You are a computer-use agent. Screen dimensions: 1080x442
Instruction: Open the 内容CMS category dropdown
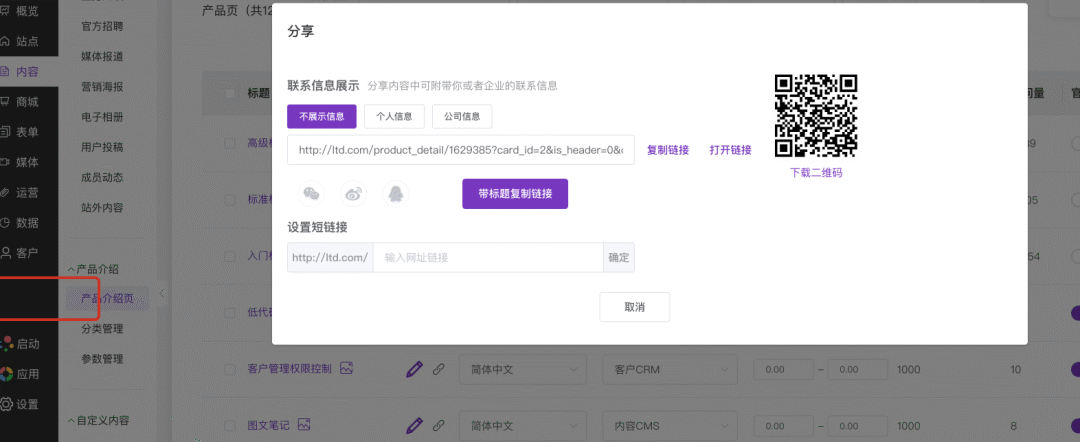pyautogui.click(x=670, y=426)
